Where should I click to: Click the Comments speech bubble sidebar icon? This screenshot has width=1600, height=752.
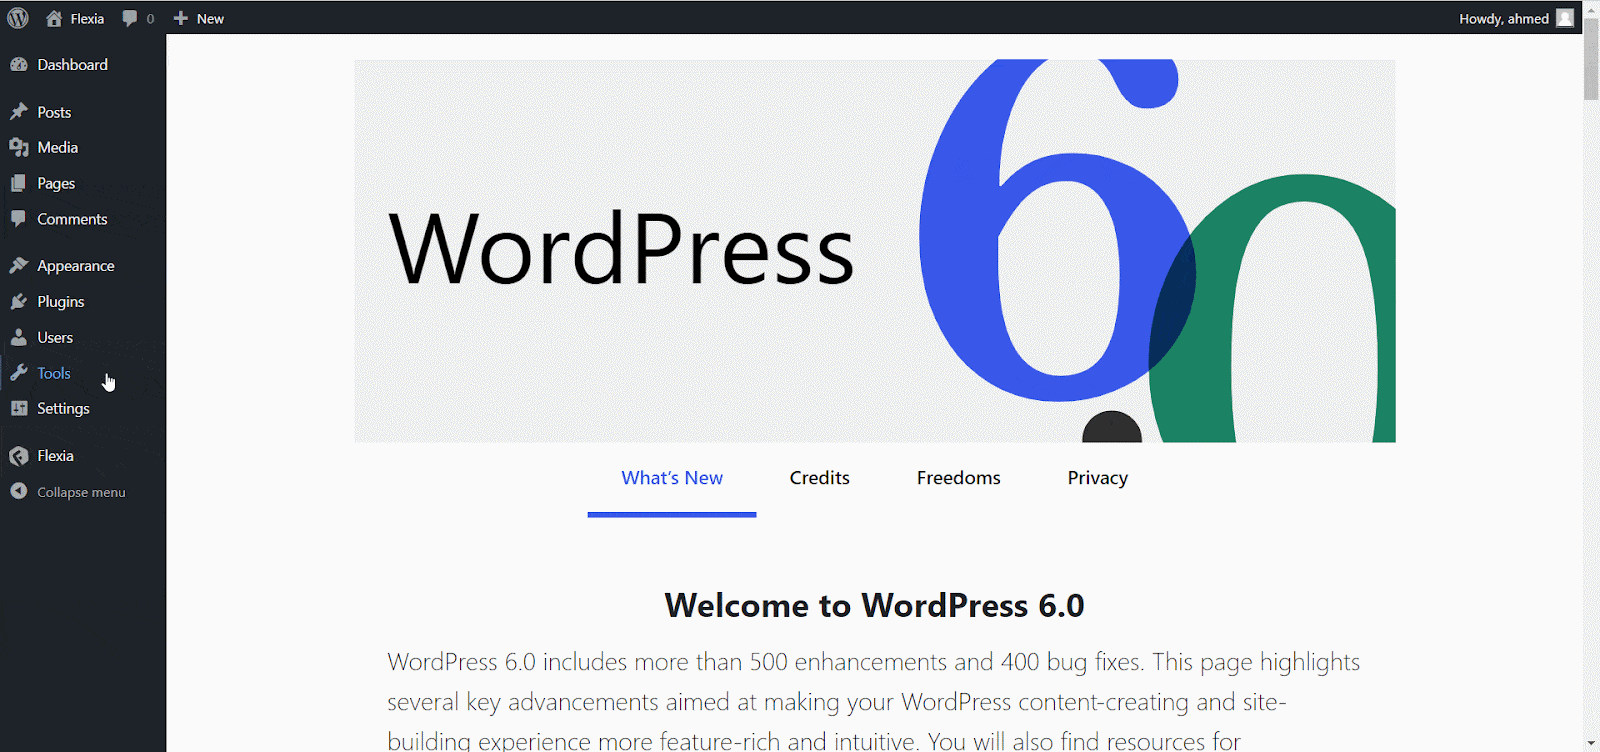18,219
